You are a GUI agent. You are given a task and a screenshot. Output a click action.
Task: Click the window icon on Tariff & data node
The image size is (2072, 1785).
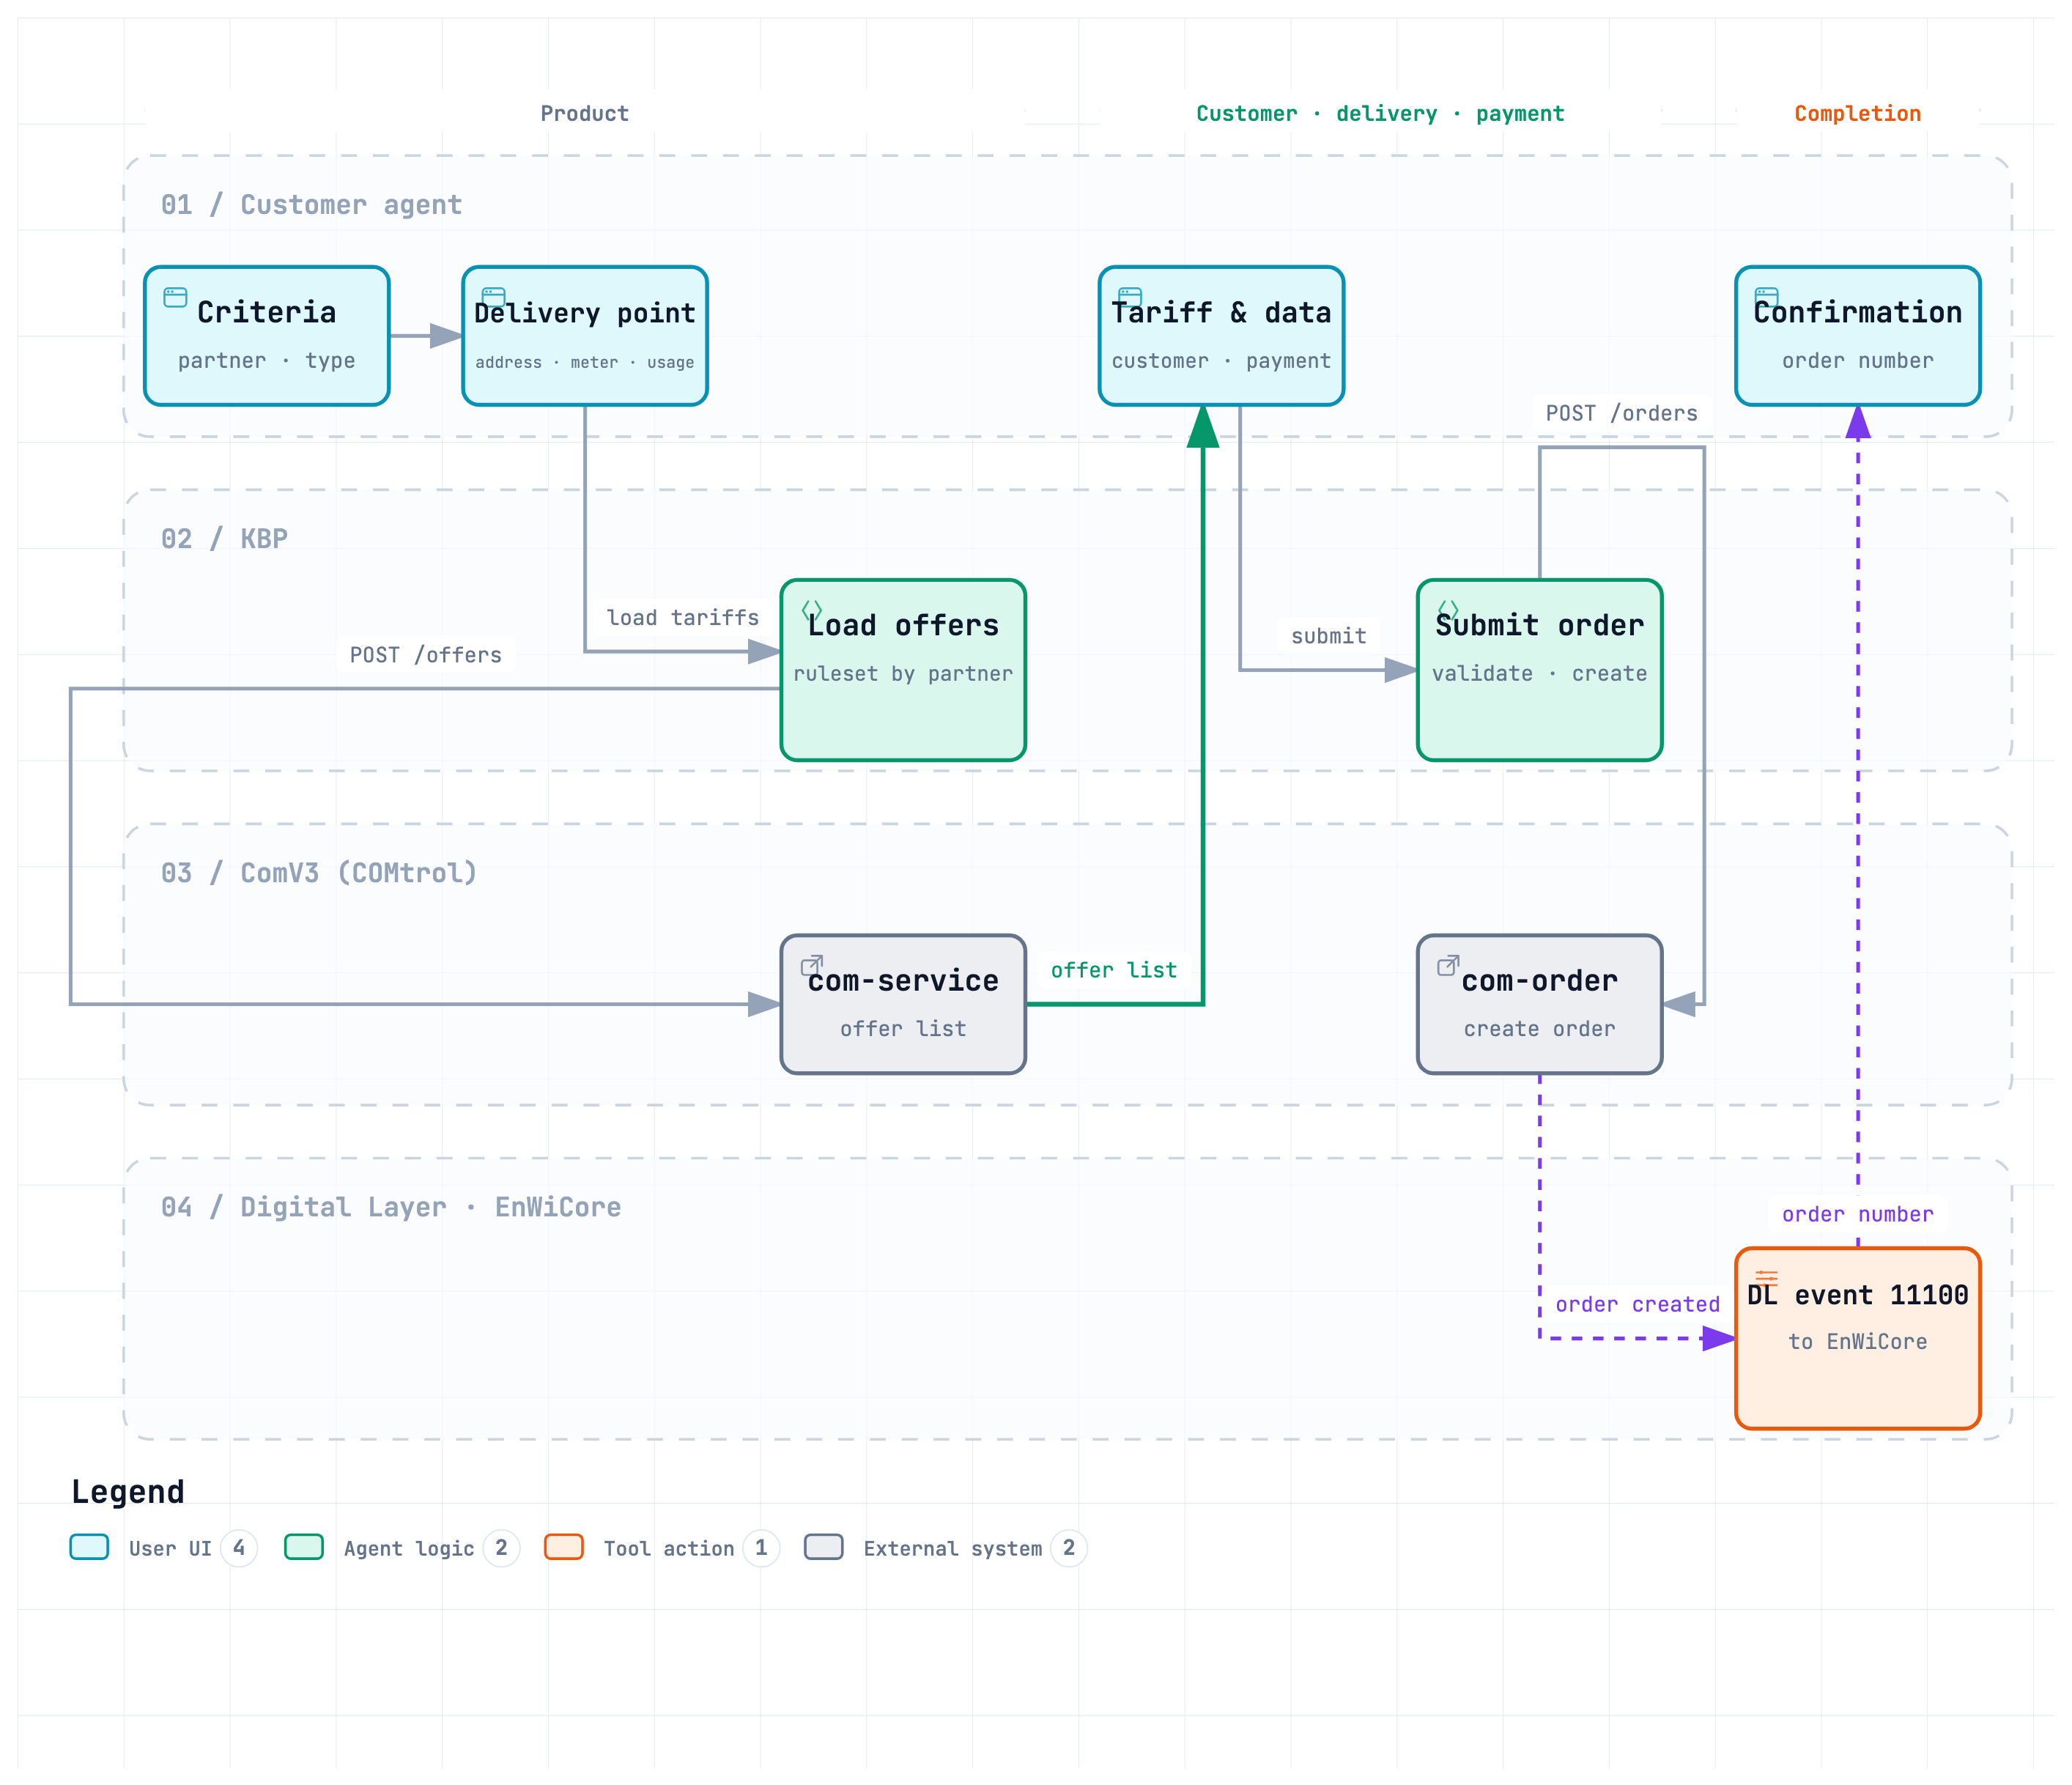[x=1130, y=297]
